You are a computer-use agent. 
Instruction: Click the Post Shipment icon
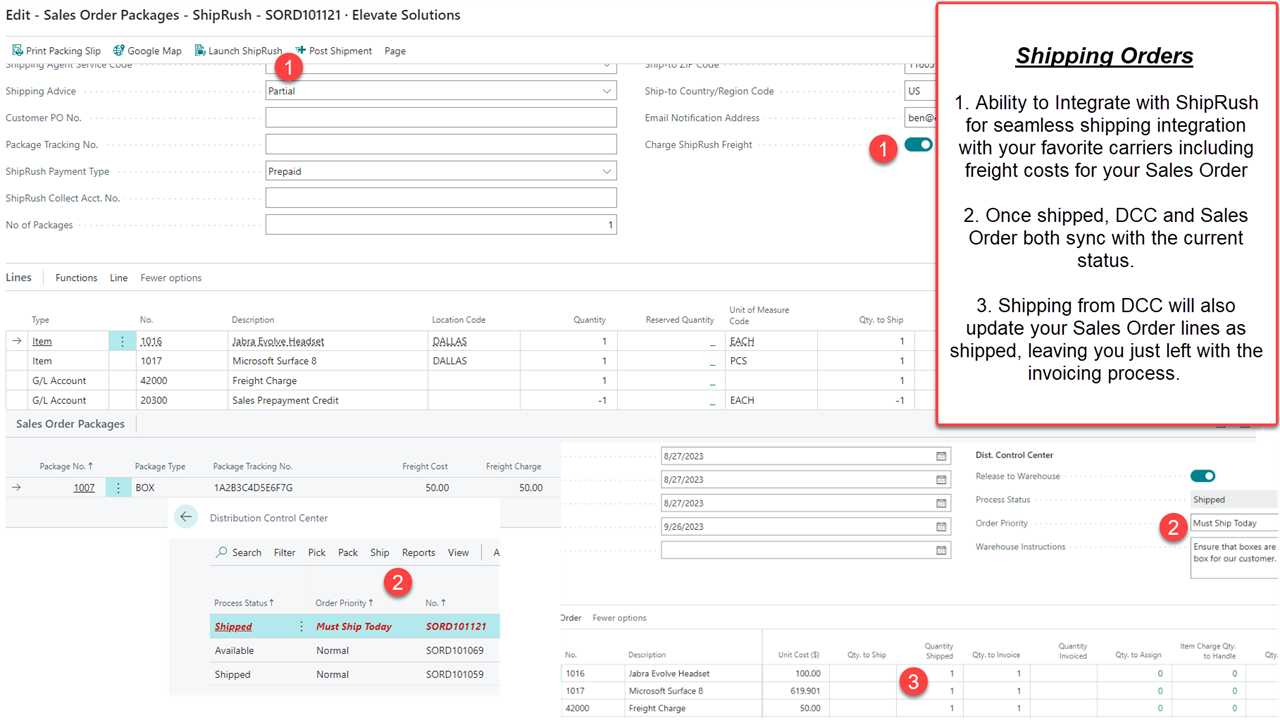pyautogui.click(x=301, y=51)
